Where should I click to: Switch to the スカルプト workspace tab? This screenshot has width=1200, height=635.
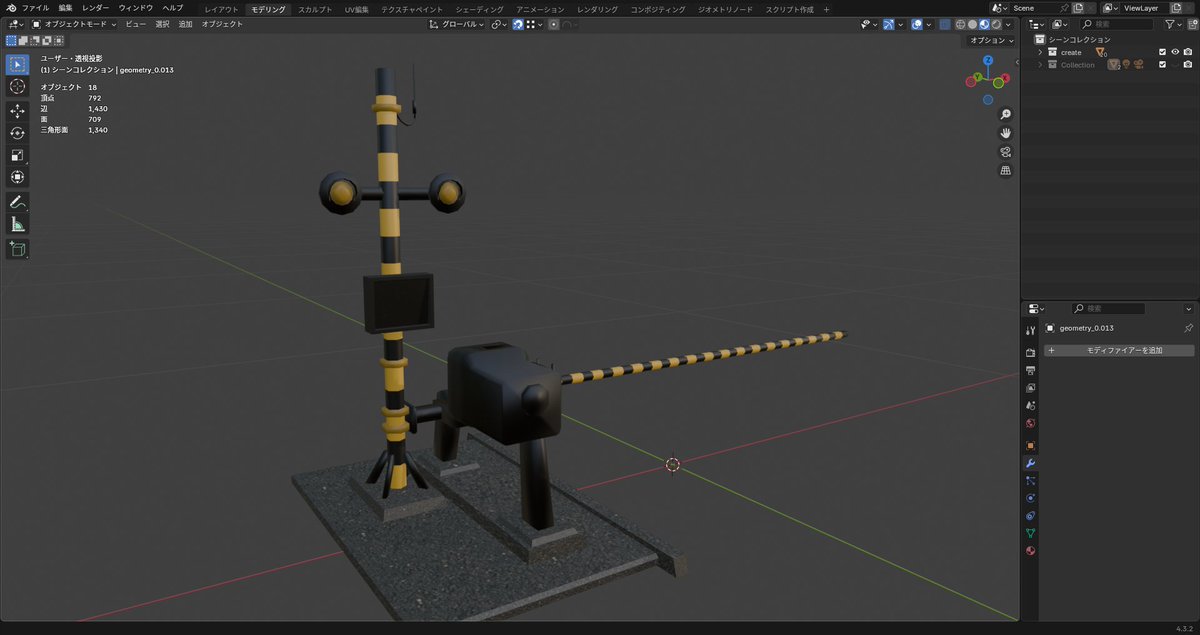(x=315, y=9)
